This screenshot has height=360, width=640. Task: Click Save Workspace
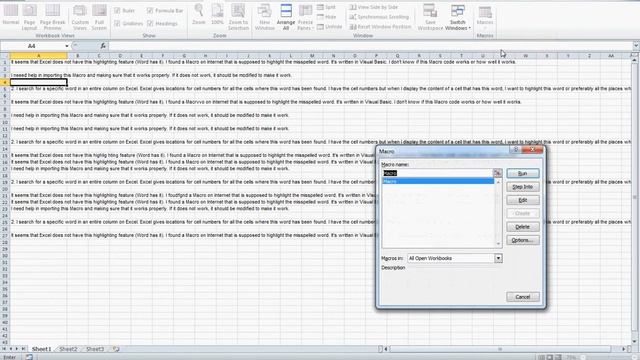coord(430,17)
